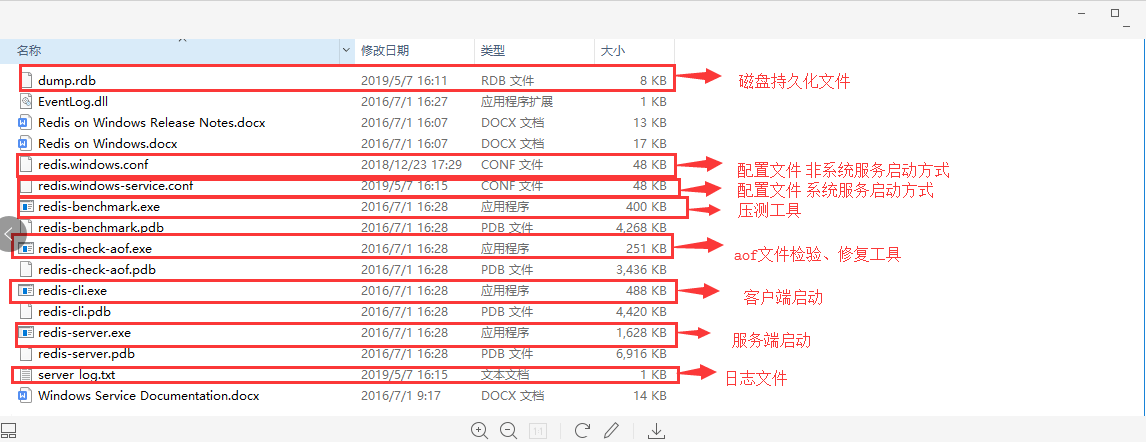The height and width of the screenshot is (442, 1146).
Task: Click the redis-check-aof.exe application icon
Action: 26,248
